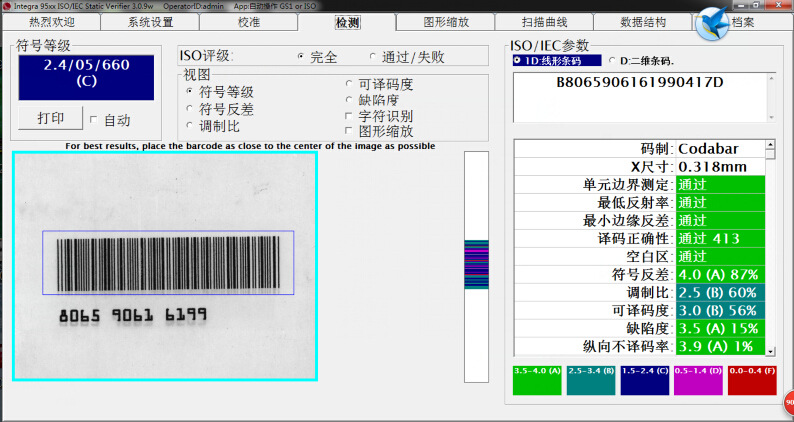Click the human-readable digits 8065 9061 6199
The height and width of the screenshot is (422, 794).
133,316
